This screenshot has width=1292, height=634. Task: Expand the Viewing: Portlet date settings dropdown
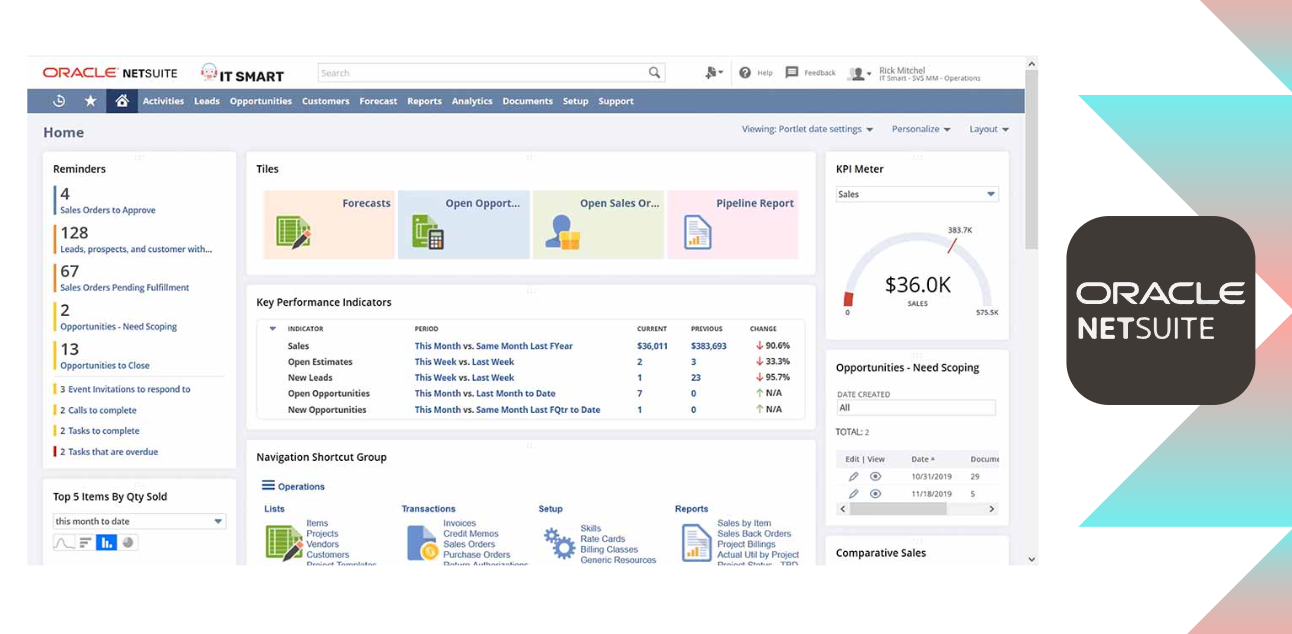[x=808, y=129]
